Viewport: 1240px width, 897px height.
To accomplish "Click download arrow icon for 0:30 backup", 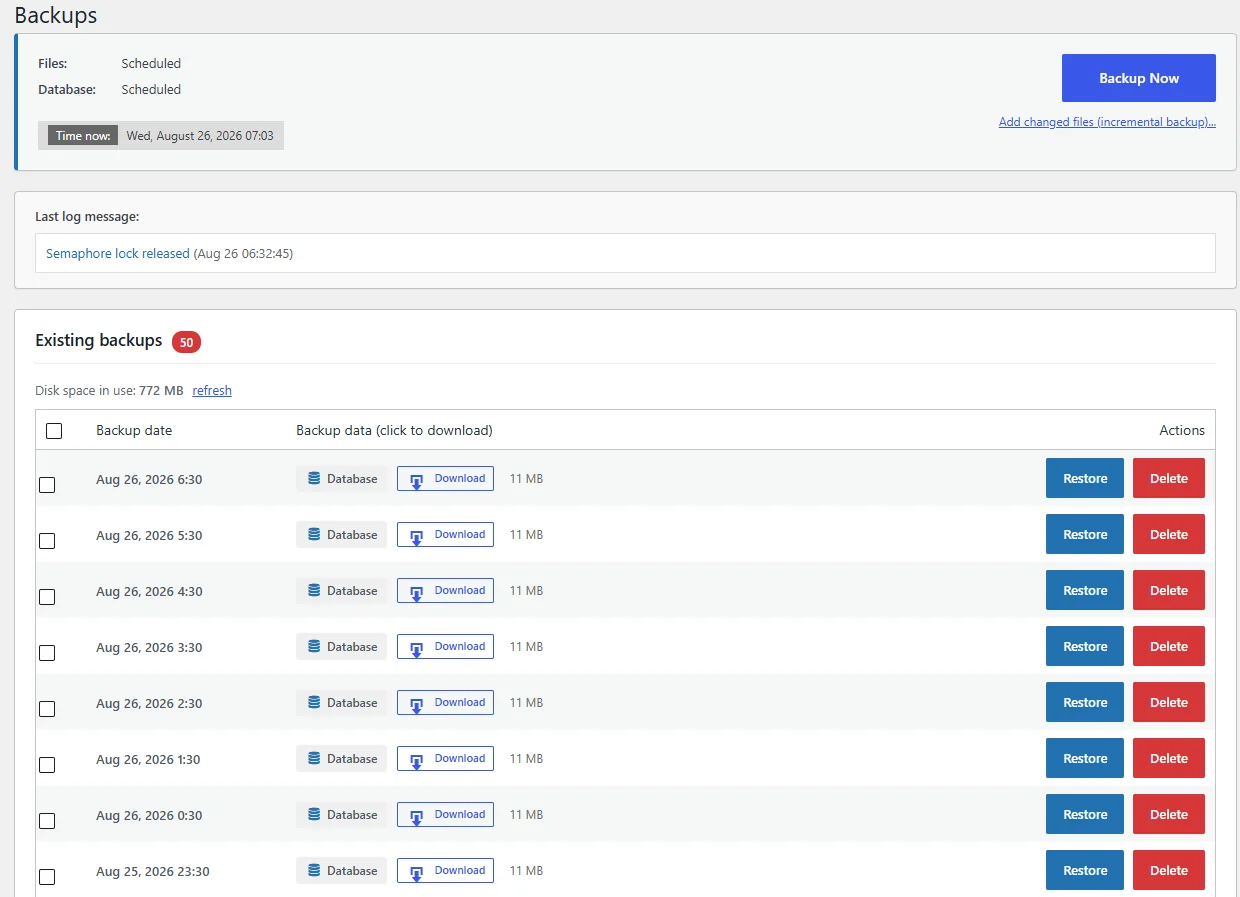I will coord(417,817).
